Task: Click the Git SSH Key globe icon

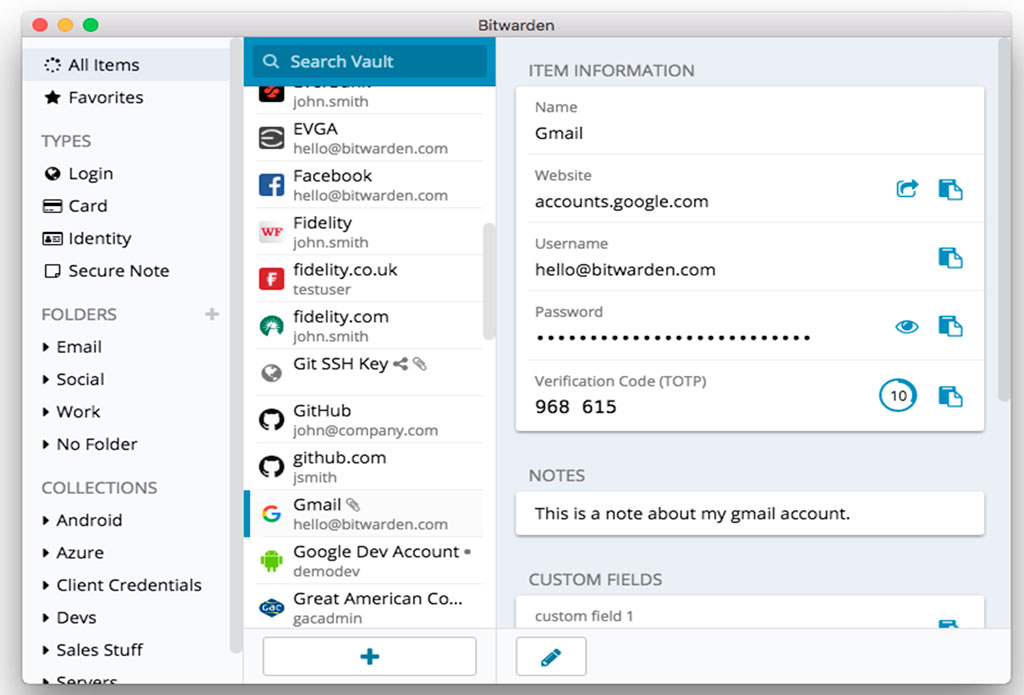Action: (x=271, y=373)
